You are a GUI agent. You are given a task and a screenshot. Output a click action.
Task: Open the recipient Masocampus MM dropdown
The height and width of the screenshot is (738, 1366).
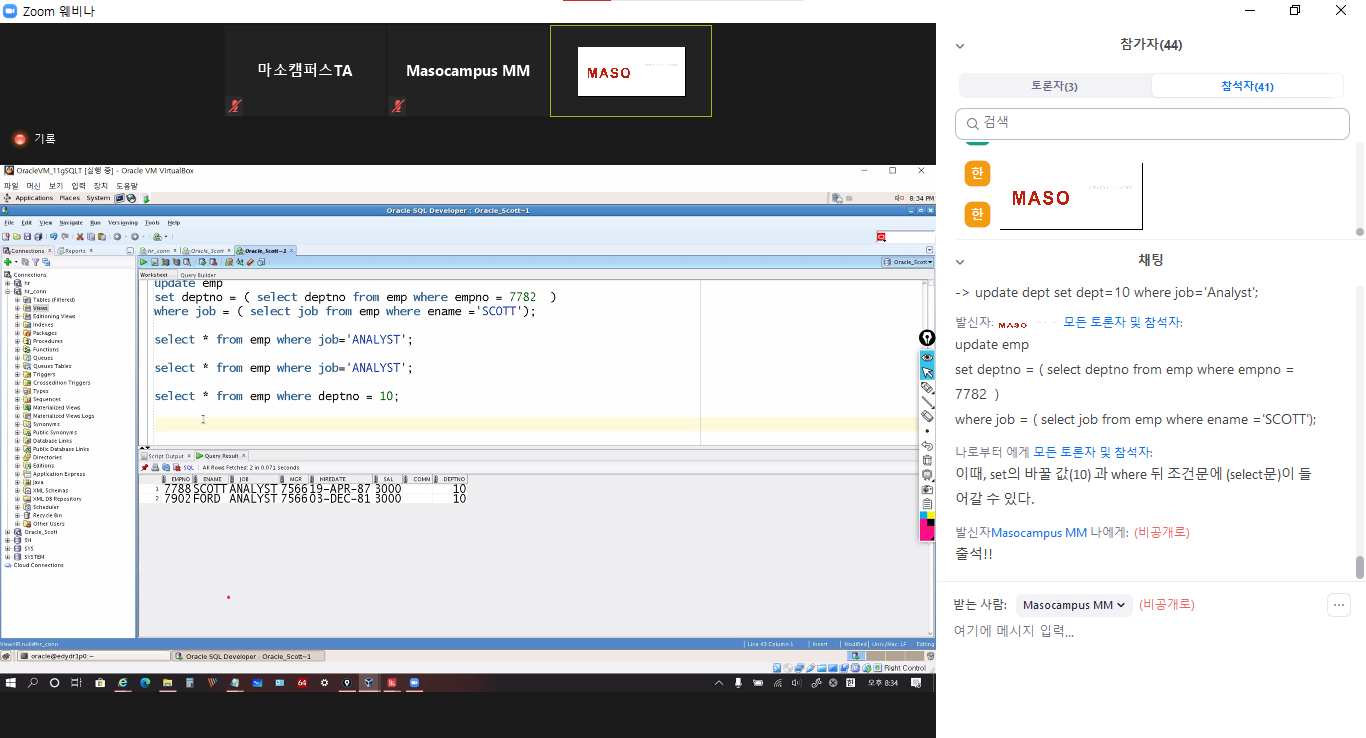(x=1074, y=605)
